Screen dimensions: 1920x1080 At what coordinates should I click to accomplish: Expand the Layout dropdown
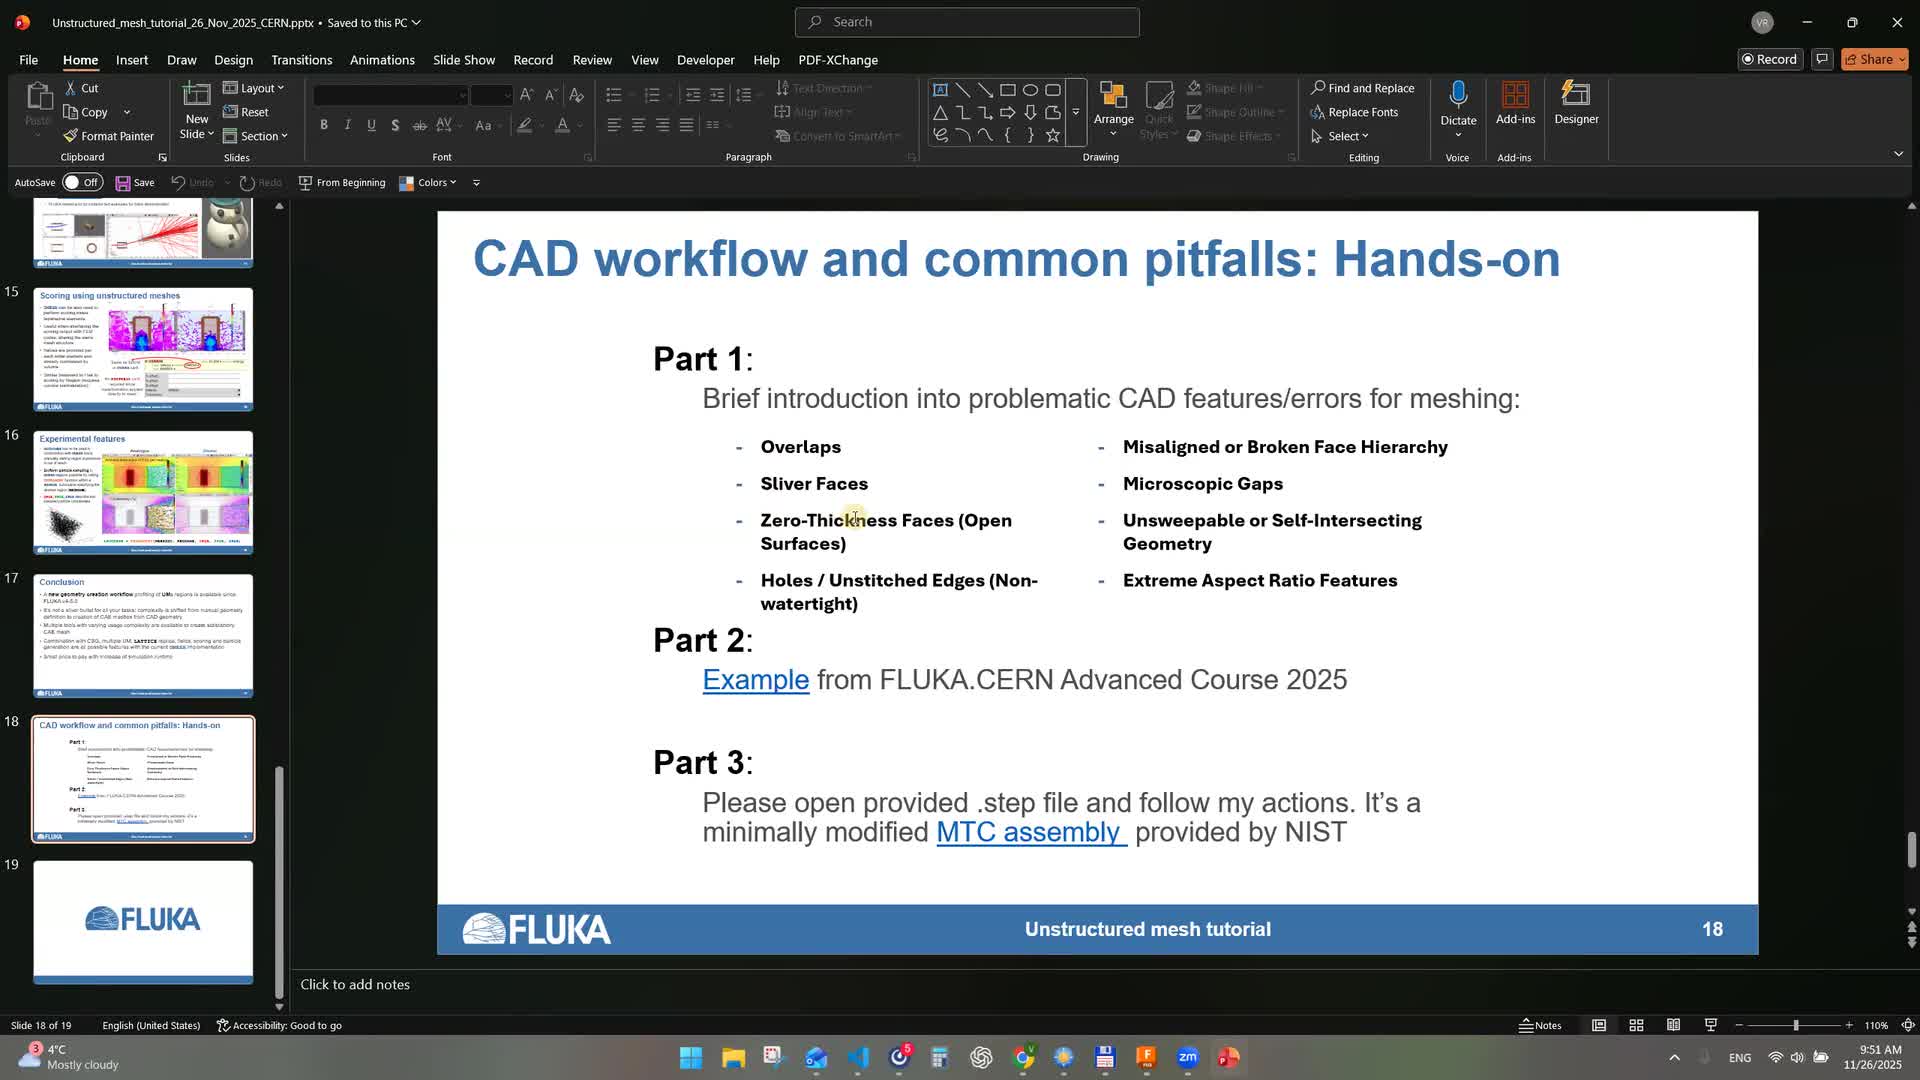[x=254, y=88]
